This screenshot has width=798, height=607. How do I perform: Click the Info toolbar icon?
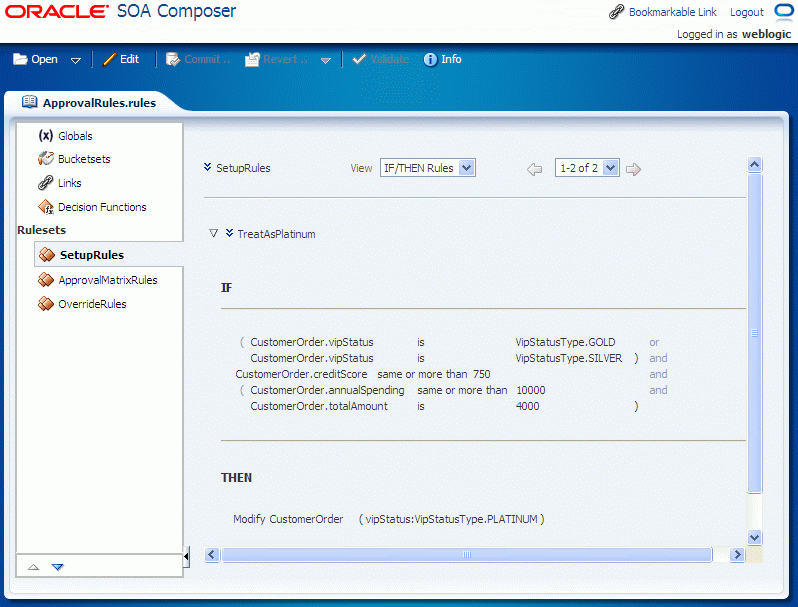point(430,60)
